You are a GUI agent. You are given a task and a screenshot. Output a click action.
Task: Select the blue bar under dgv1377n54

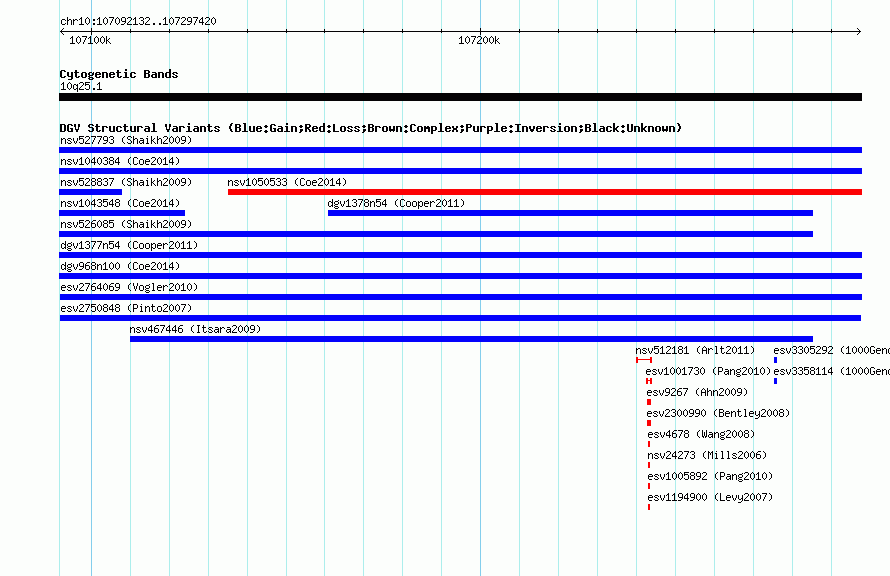460,255
